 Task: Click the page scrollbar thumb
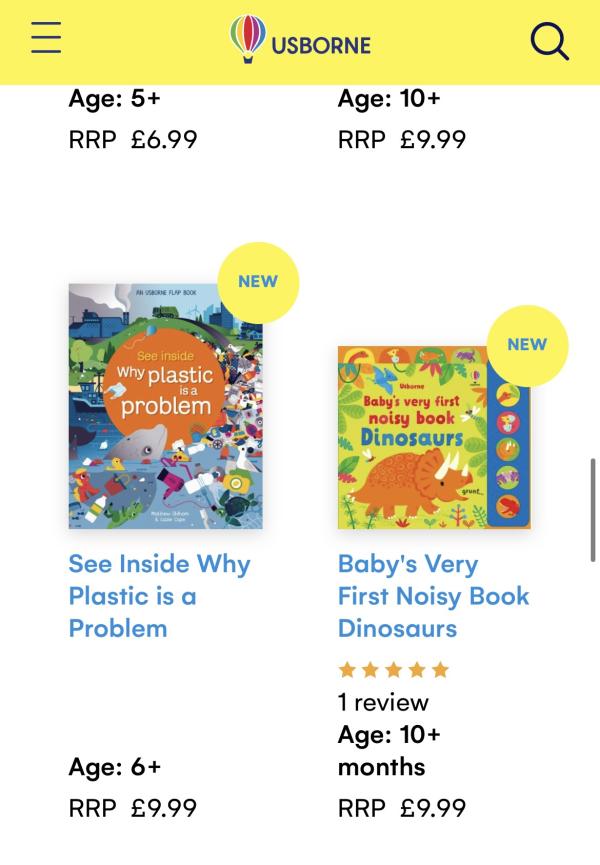[x=593, y=510]
